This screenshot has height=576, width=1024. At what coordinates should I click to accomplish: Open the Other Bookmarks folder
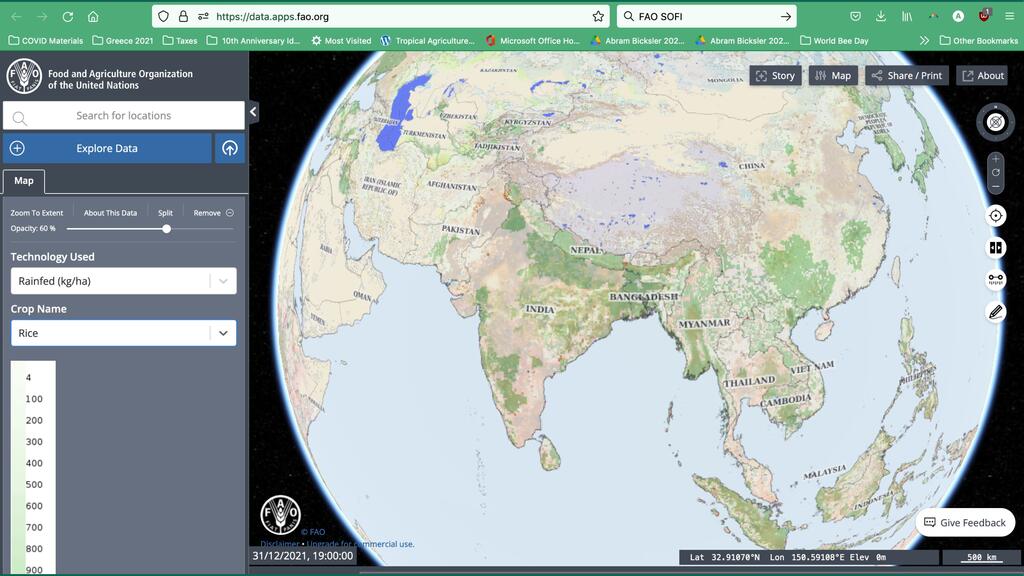(978, 40)
